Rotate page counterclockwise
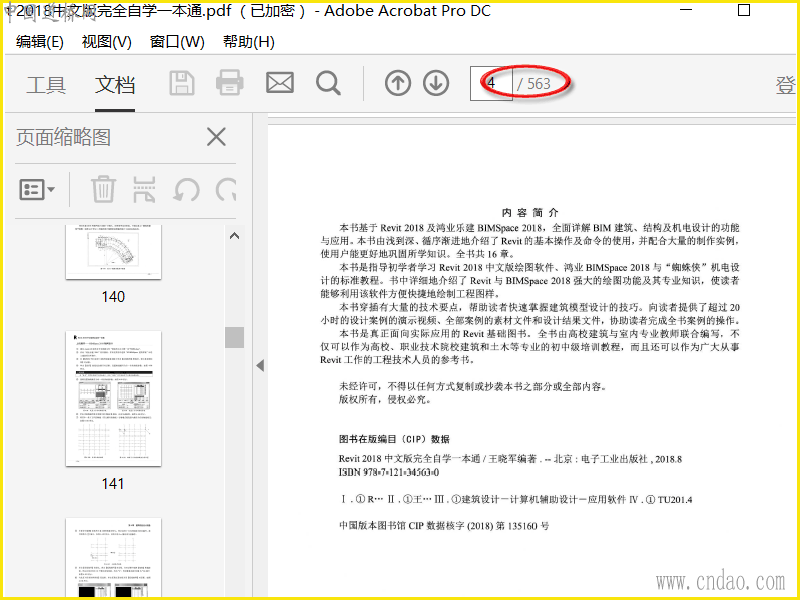This screenshot has height=600, width=800. coord(186,190)
